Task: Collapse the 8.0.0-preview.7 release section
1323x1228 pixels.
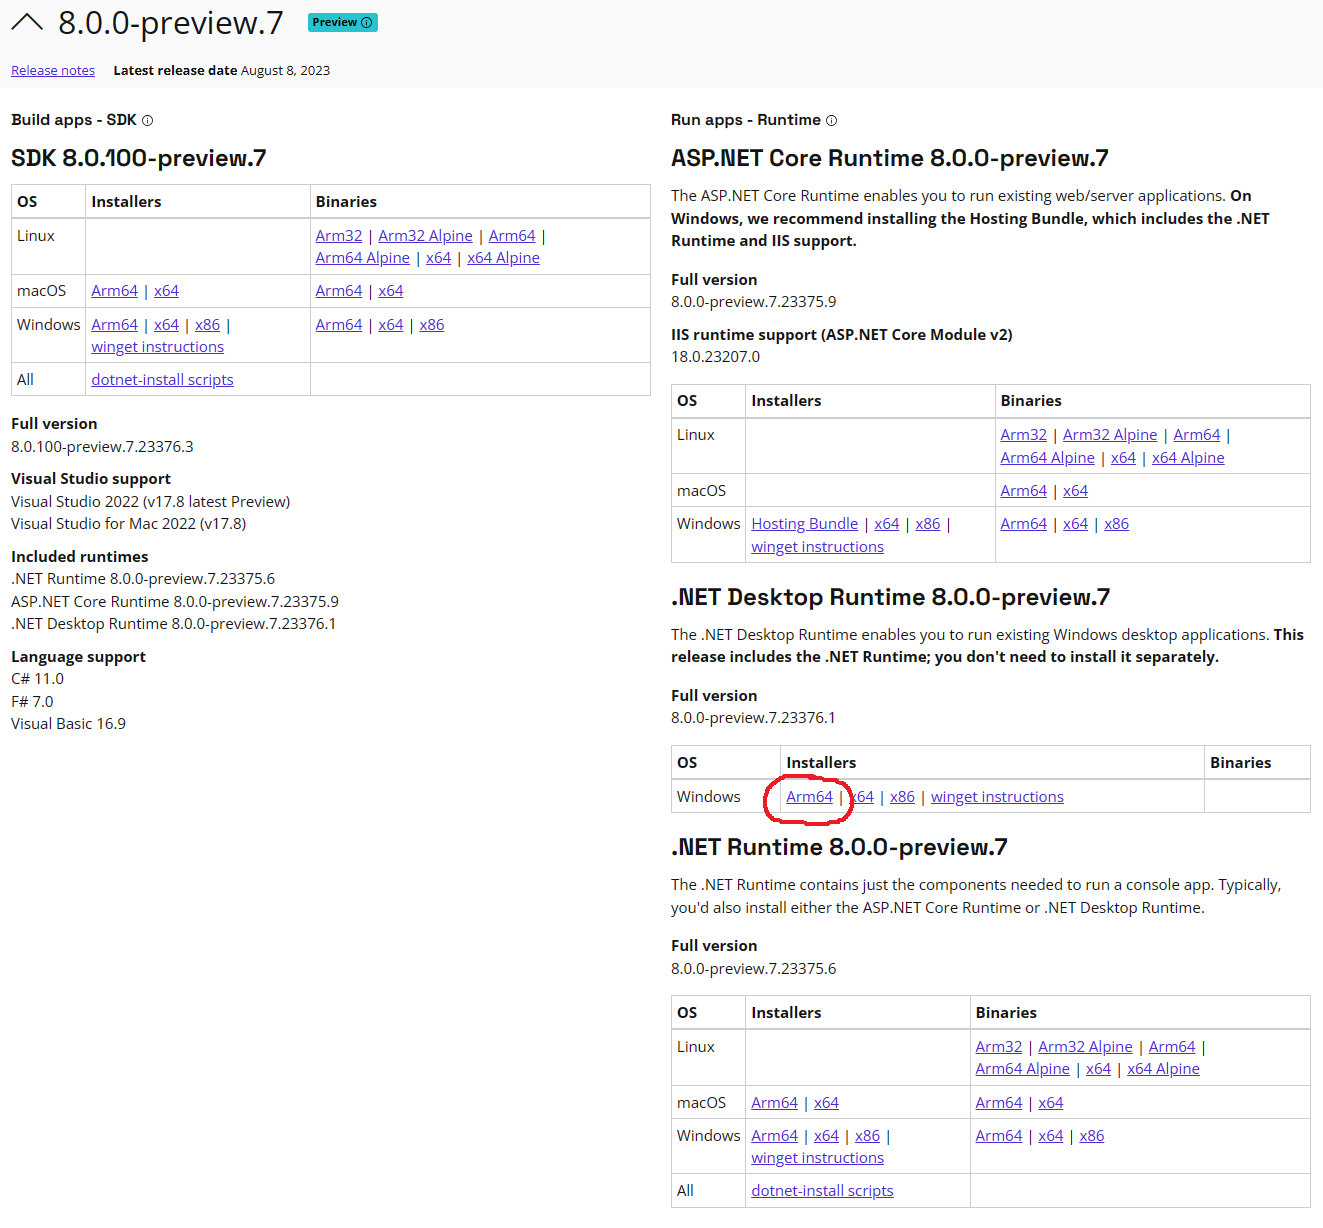Action: click(x=28, y=21)
